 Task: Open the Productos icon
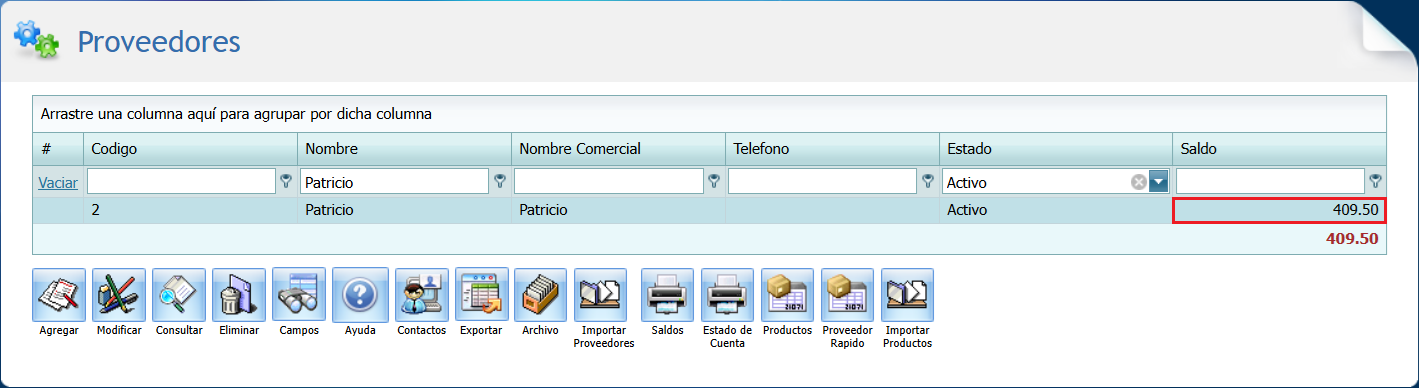[788, 295]
